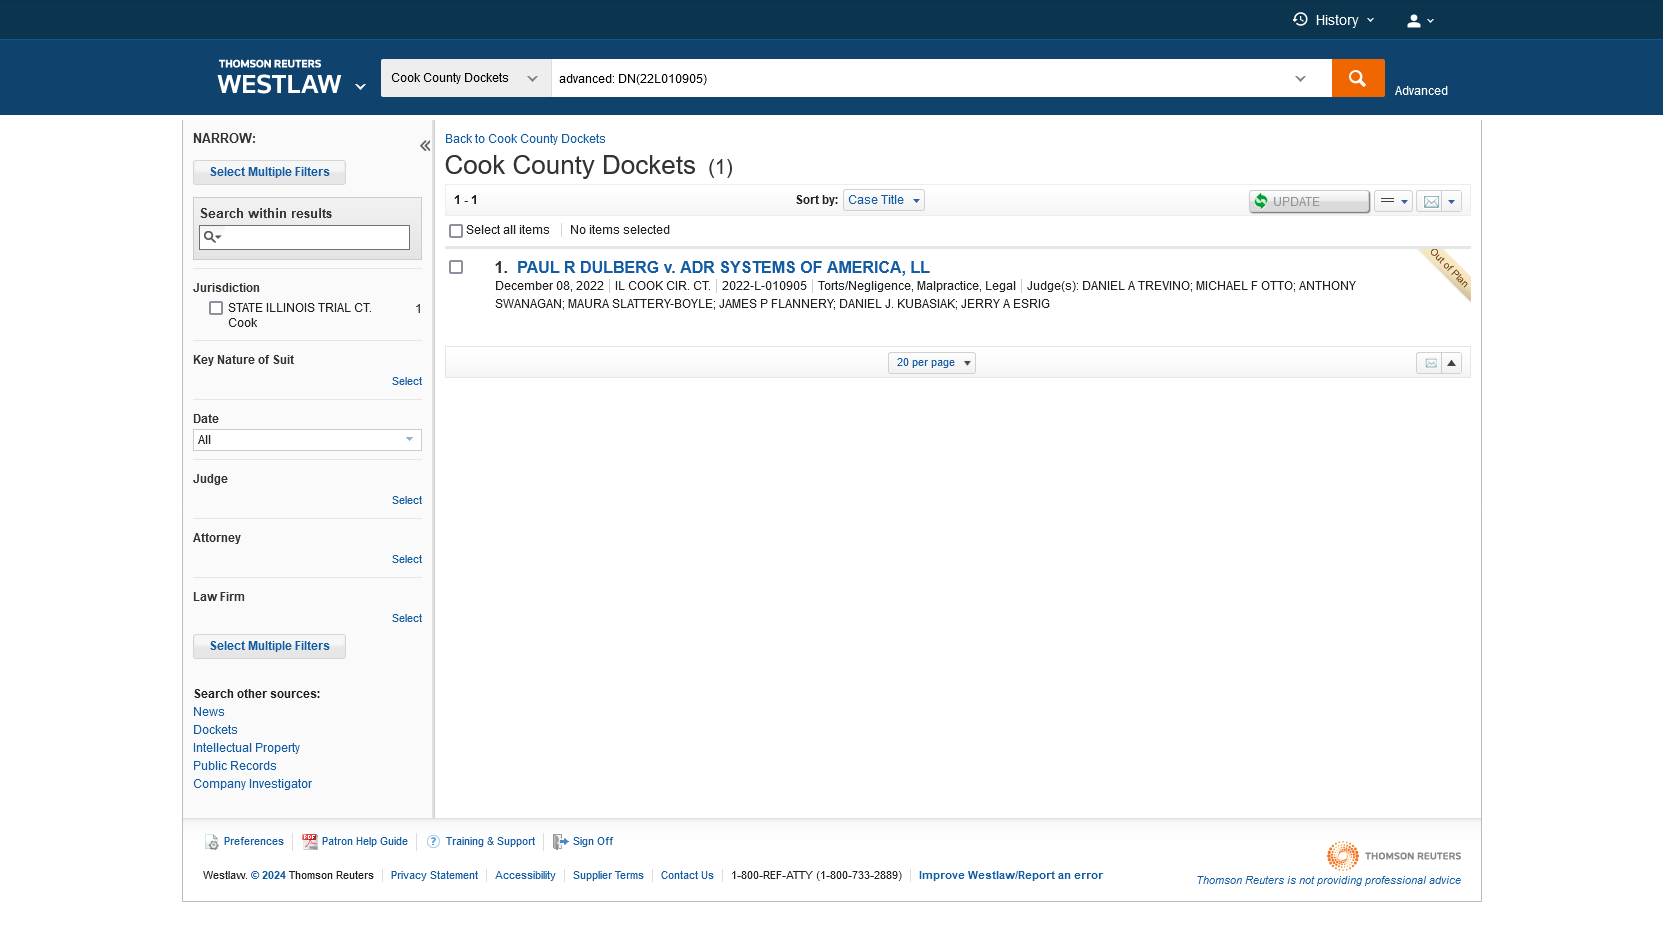Click the Training & Support question icon

tap(433, 842)
